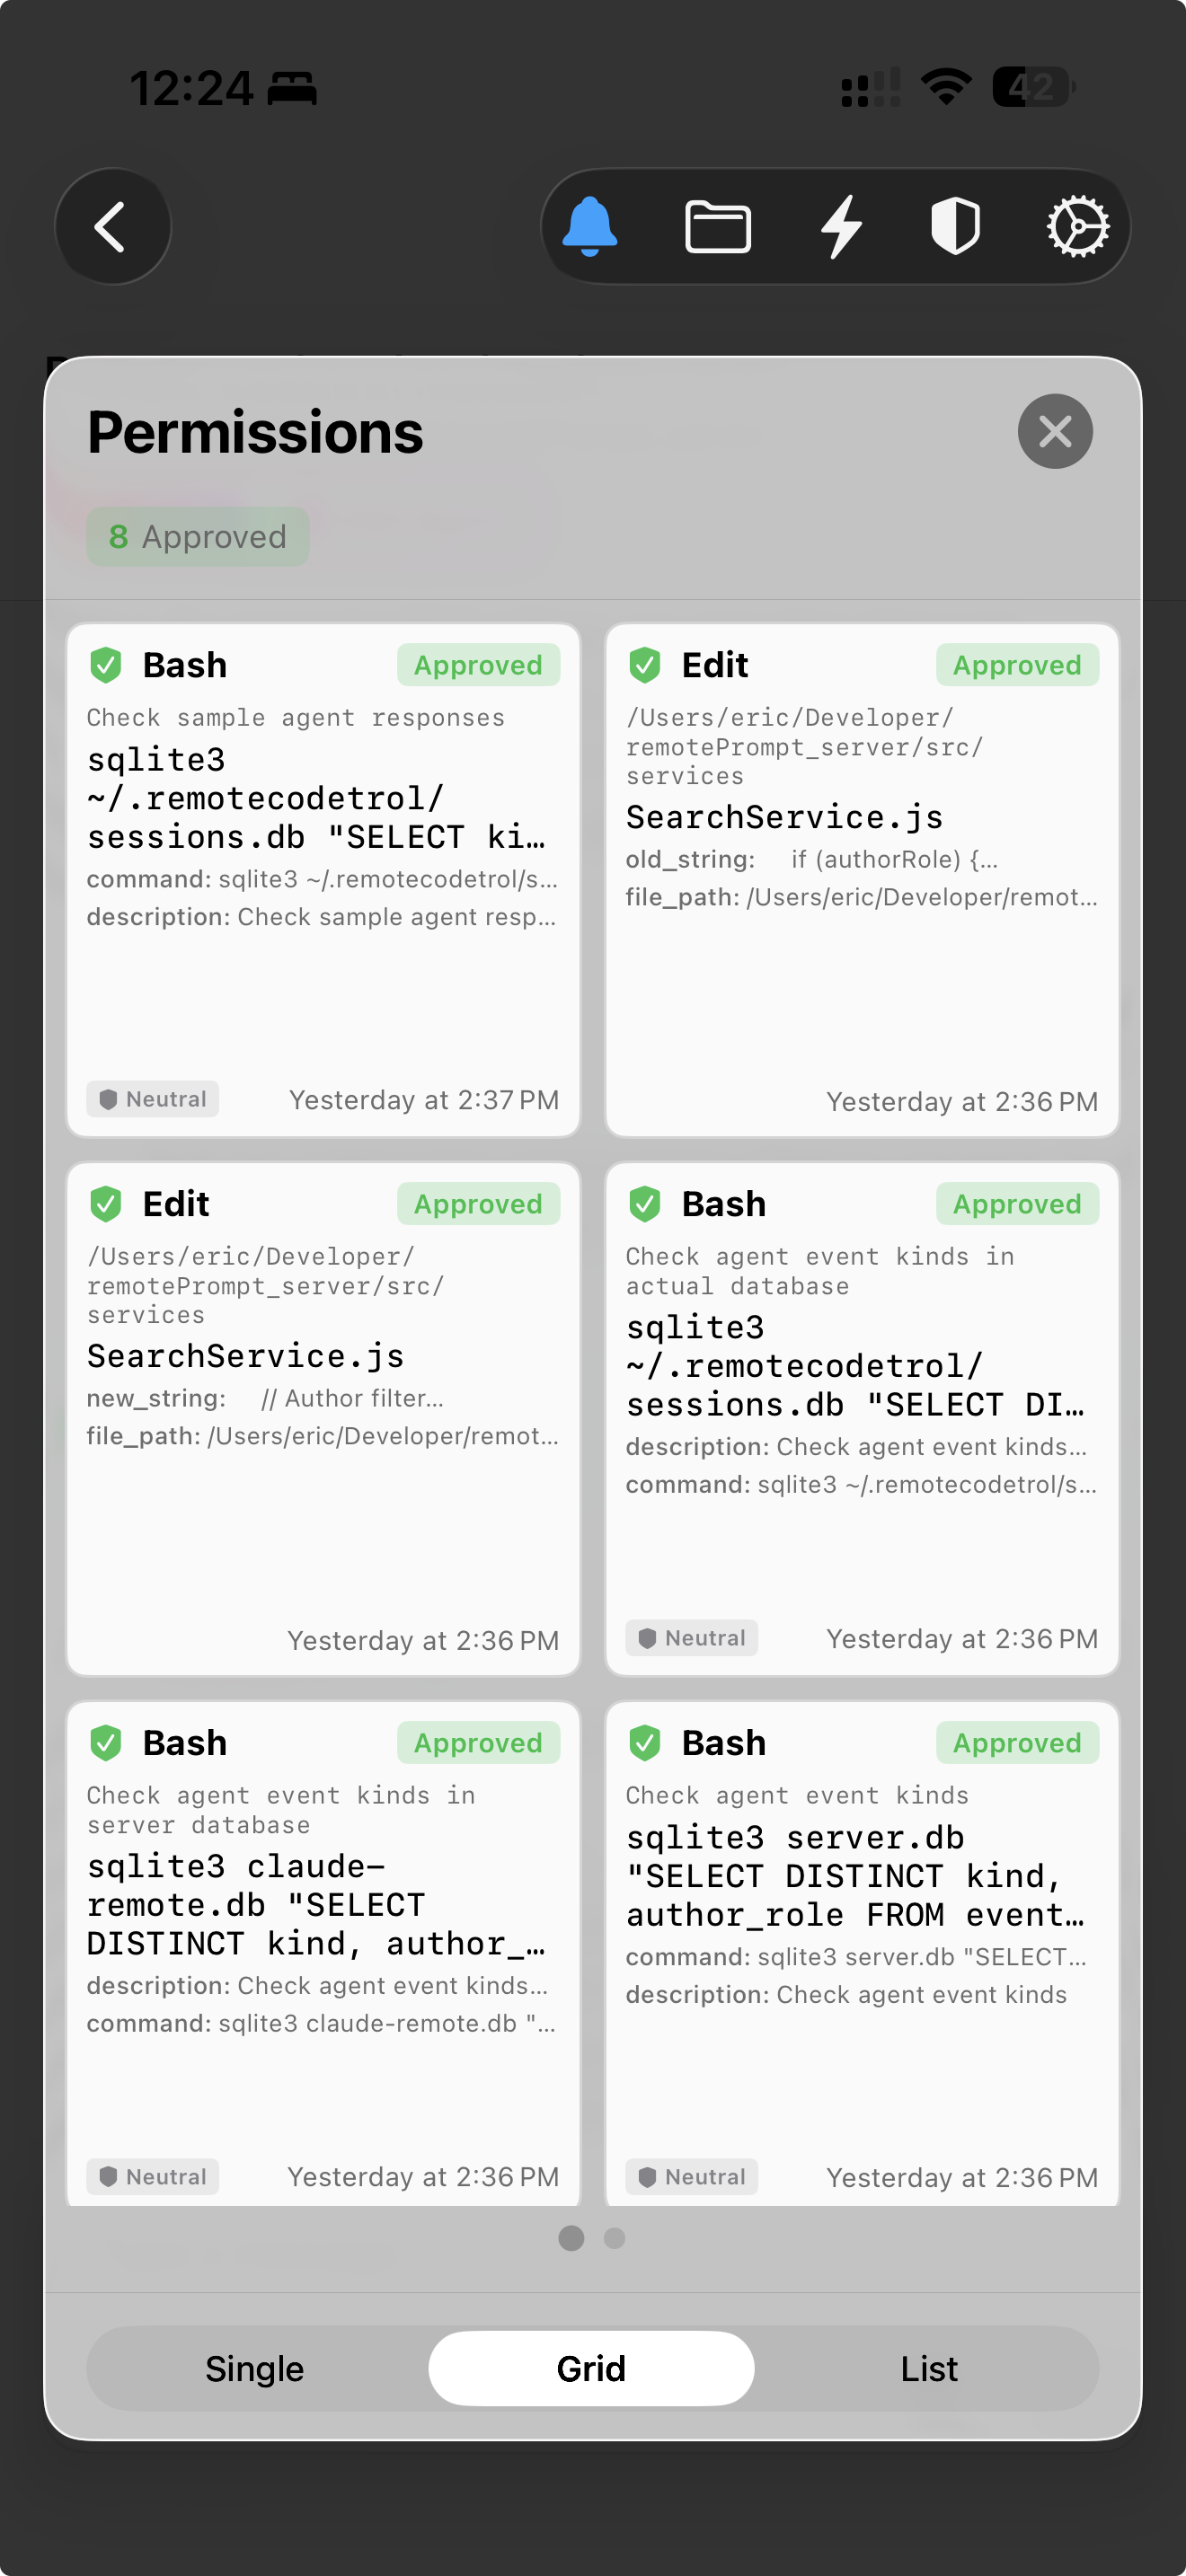Switch to List view
The width and height of the screenshot is (1186, 2576).
928,2369
